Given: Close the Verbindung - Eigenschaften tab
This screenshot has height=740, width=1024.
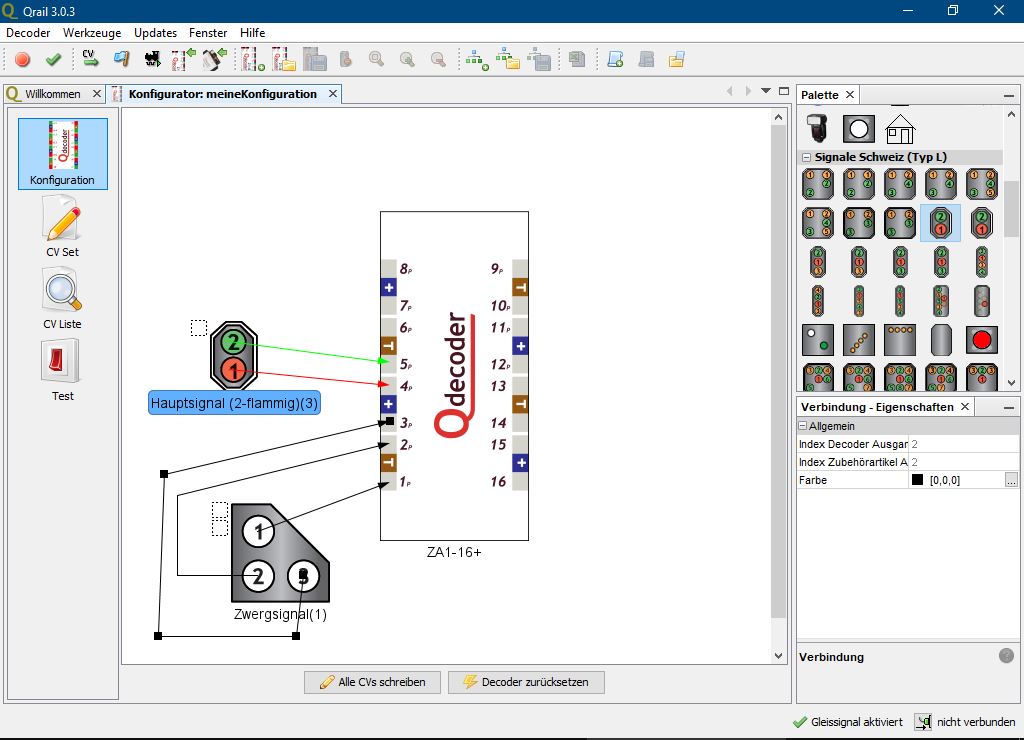Looking at the screenshot, I should pos(965,407).
